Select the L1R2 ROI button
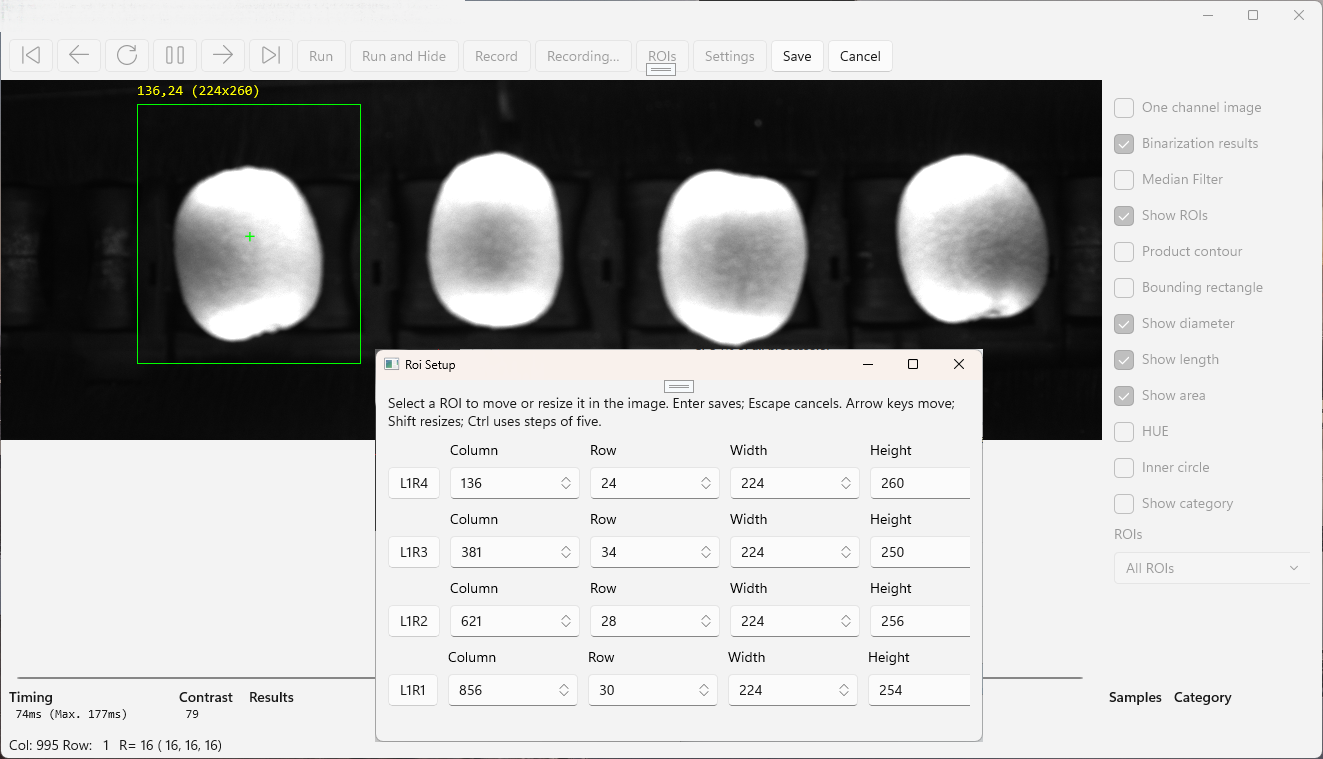The image size is (1323, 759). pos(414,621)
